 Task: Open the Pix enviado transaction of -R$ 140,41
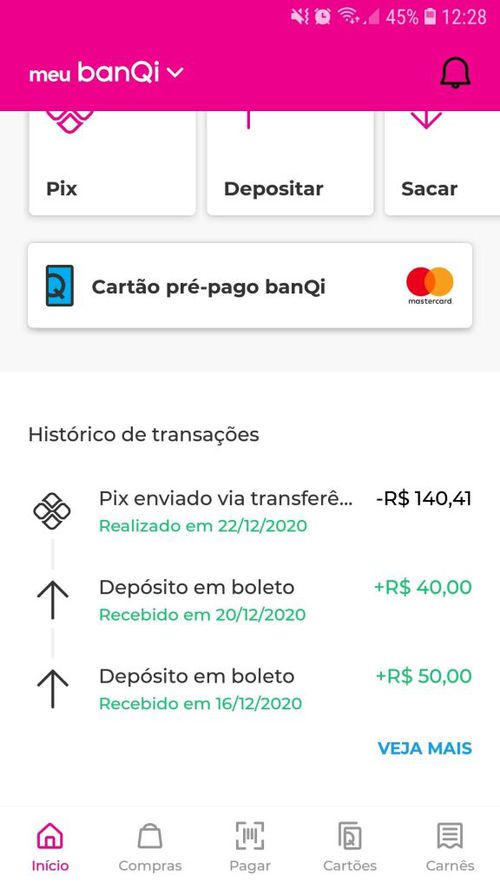tap(250, 511)
